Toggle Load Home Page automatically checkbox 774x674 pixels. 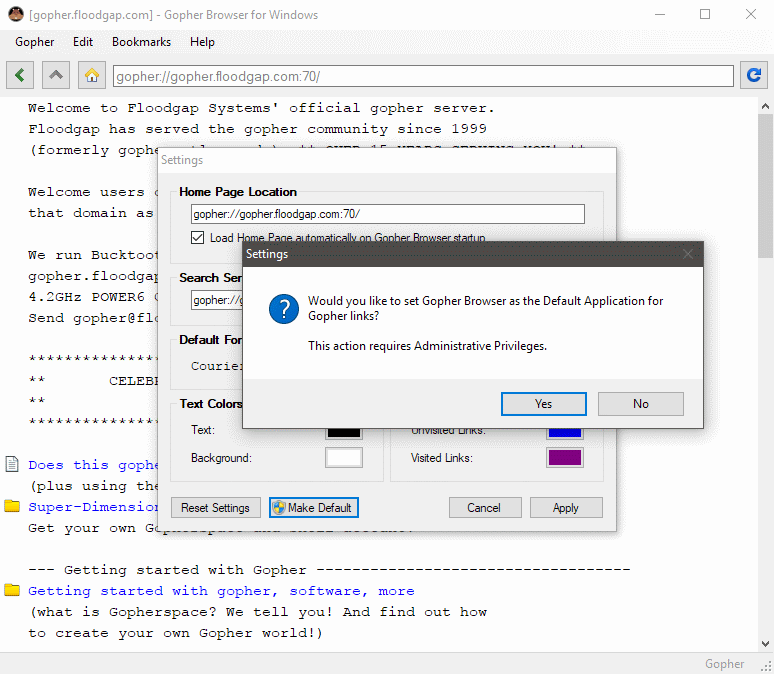tap(198, 238)
